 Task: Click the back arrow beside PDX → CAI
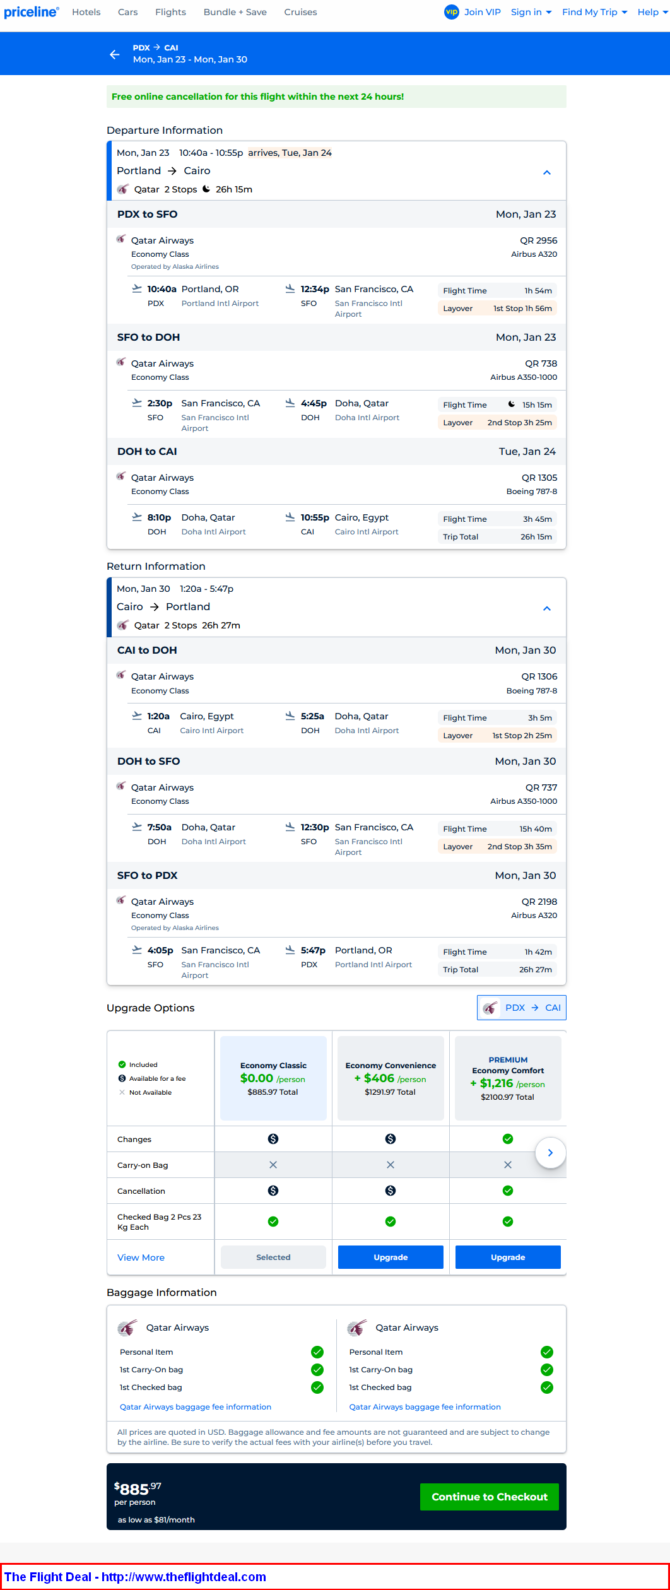tap(114, 54)
